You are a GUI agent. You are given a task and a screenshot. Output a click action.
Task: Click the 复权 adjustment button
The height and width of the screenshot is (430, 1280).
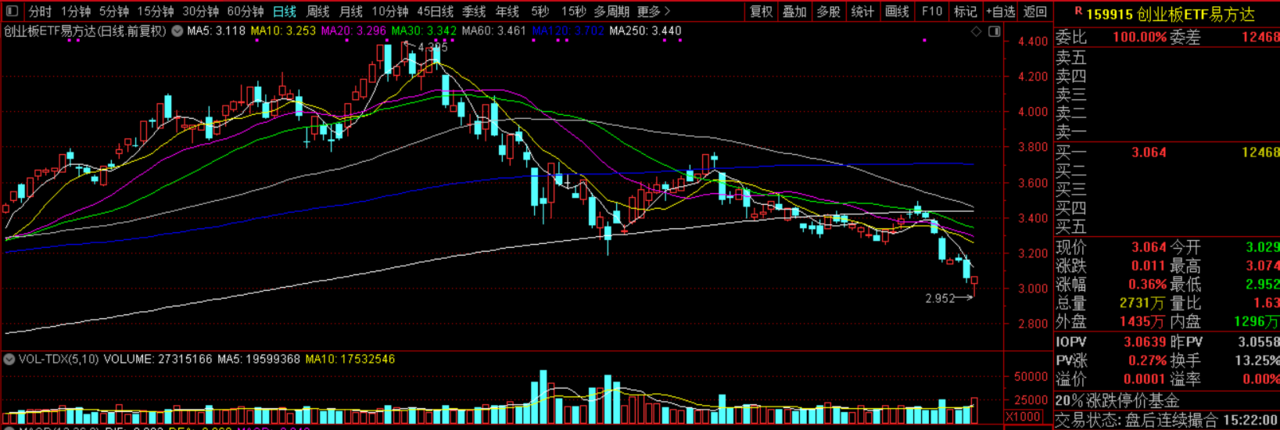pyautogui.click(x=761, y=12)
